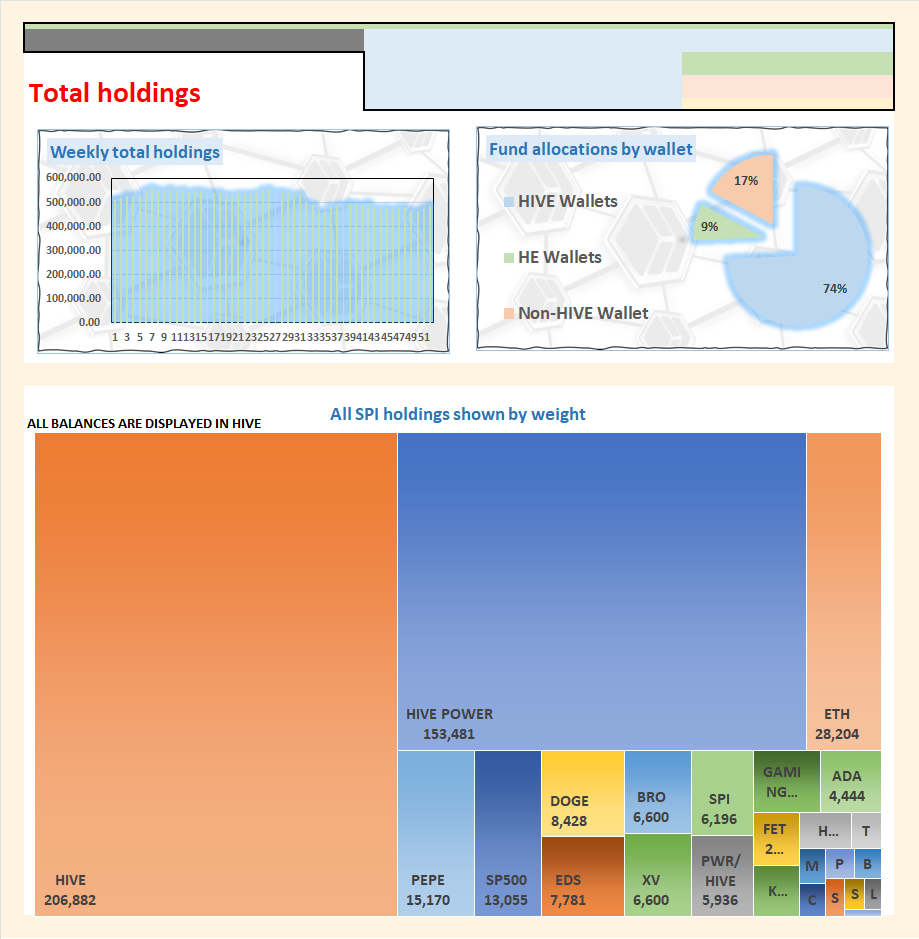The image size is (919, 939).
Task: Select the PEPE 15,170 tile
Action: click(x=436, y=833)
